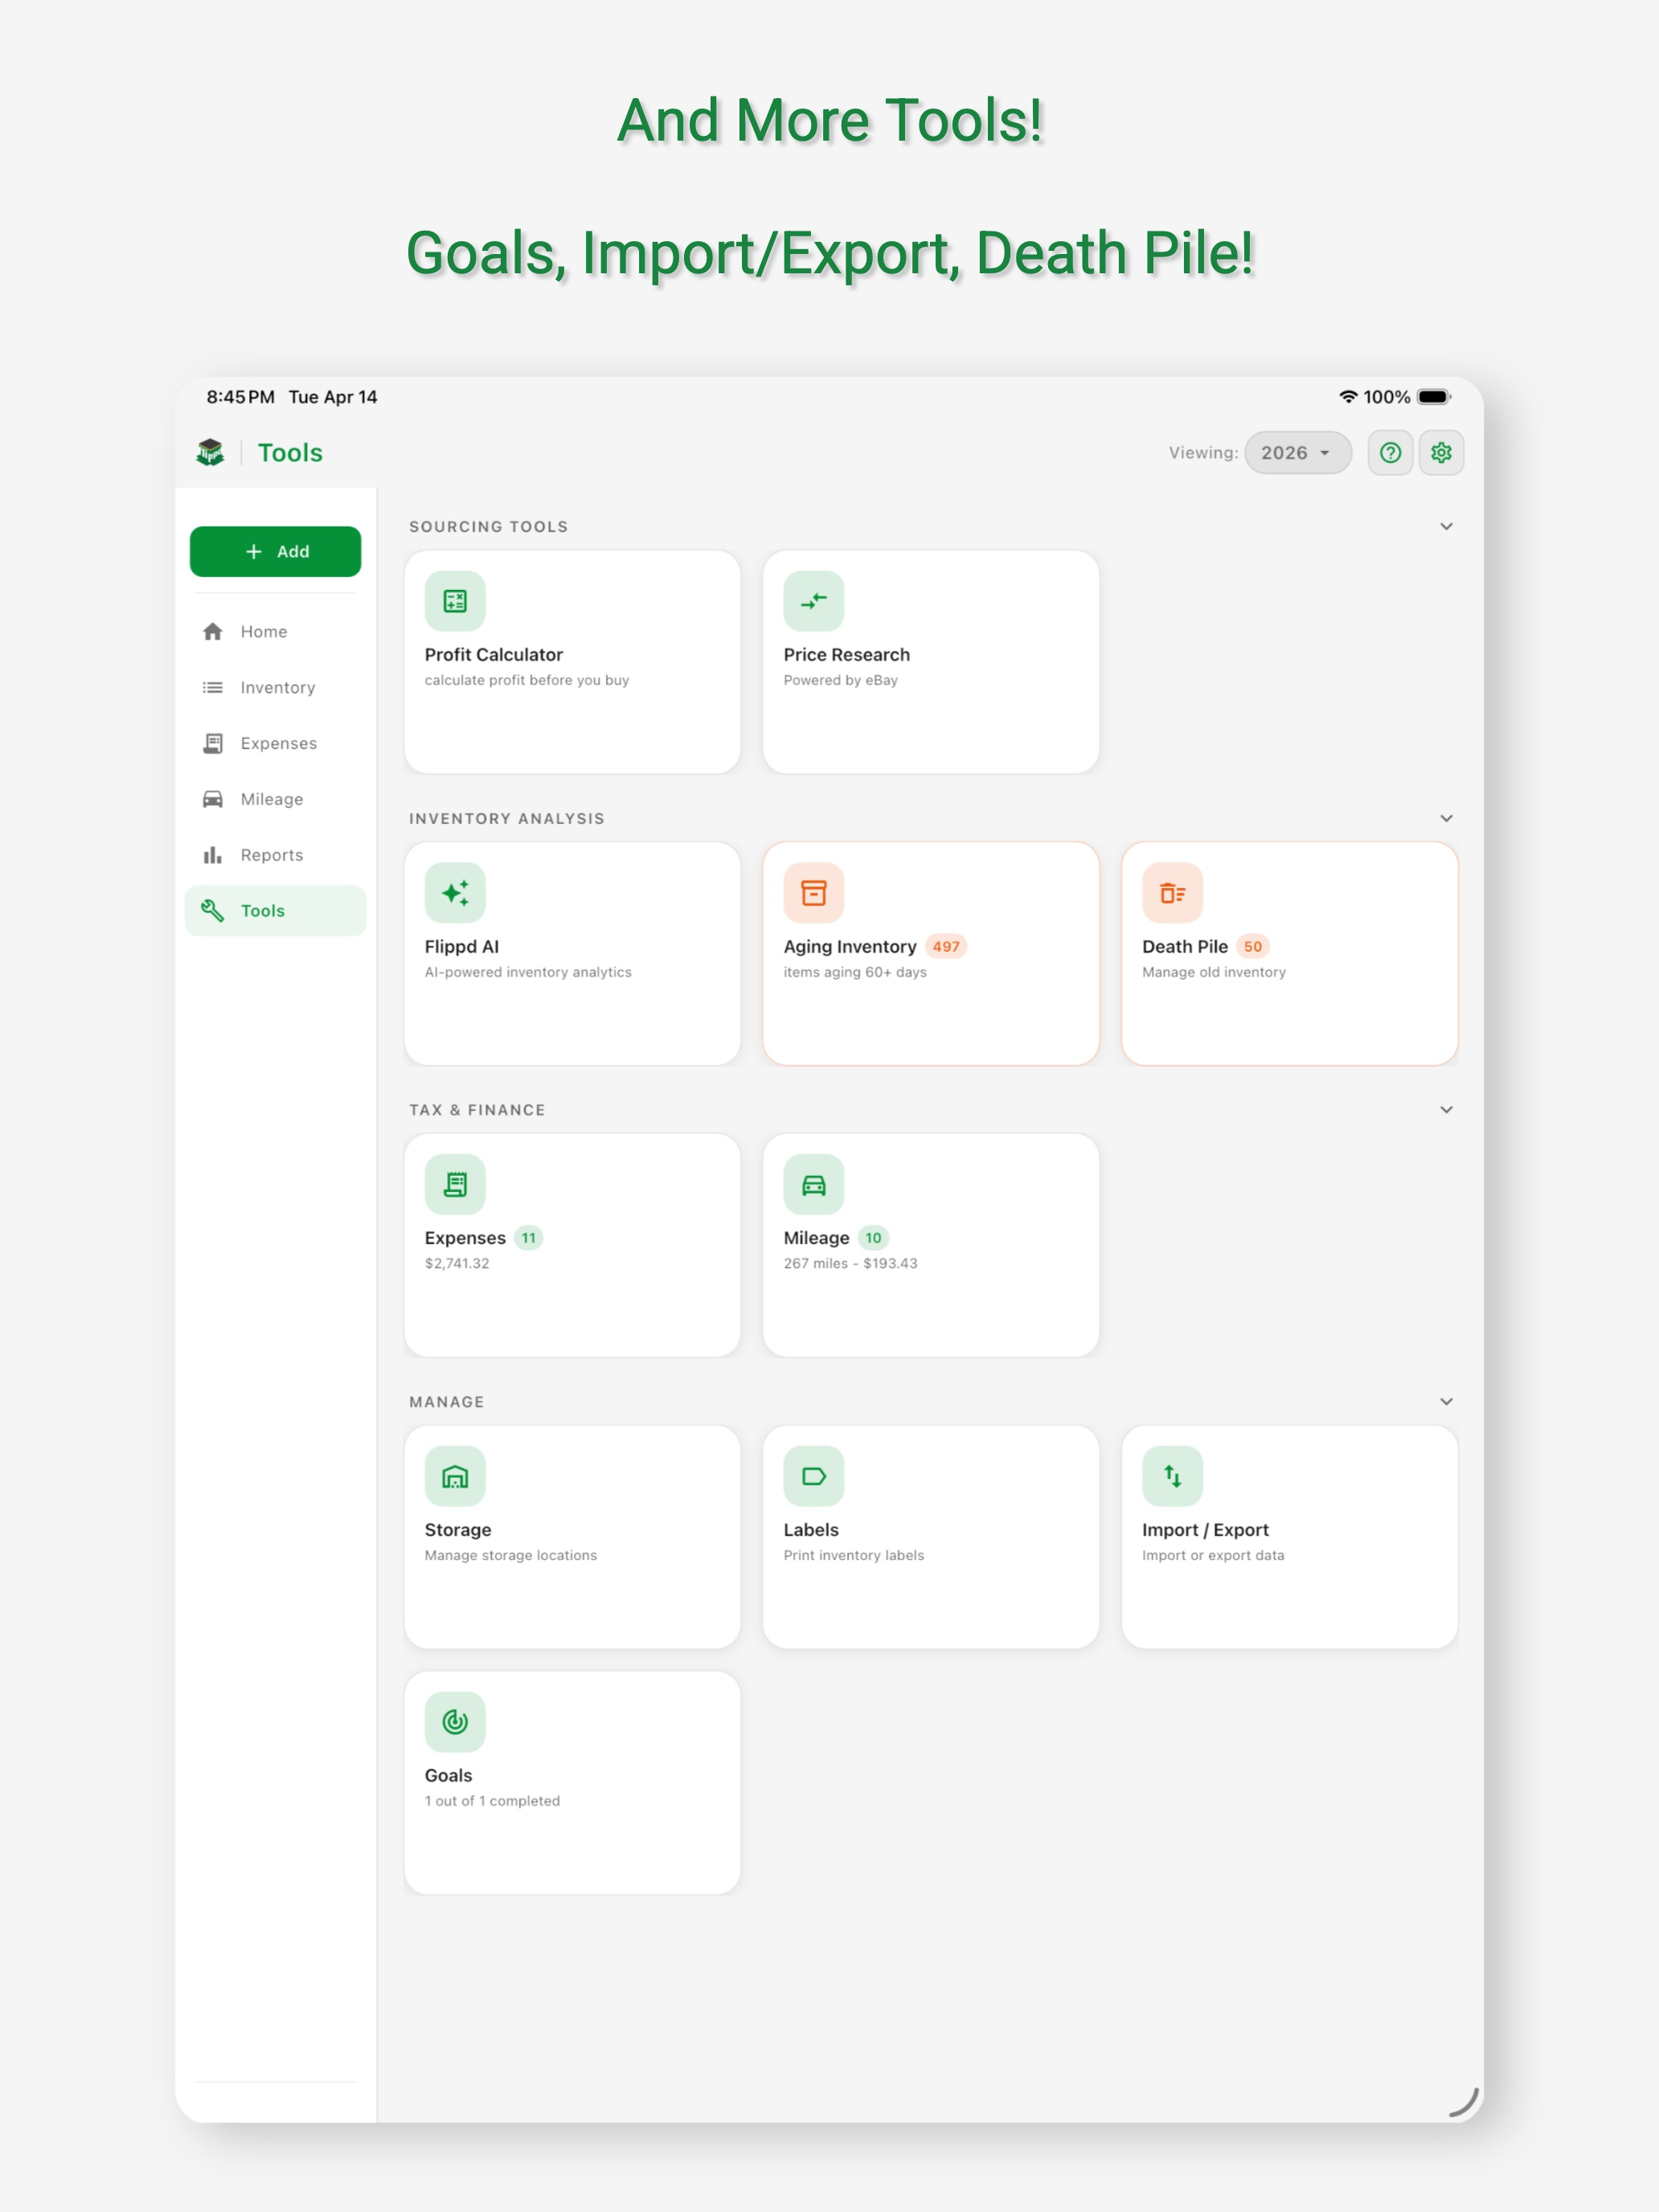
Task: Click 'Manage old inventory' text
Action: (x=1214, y=972)
